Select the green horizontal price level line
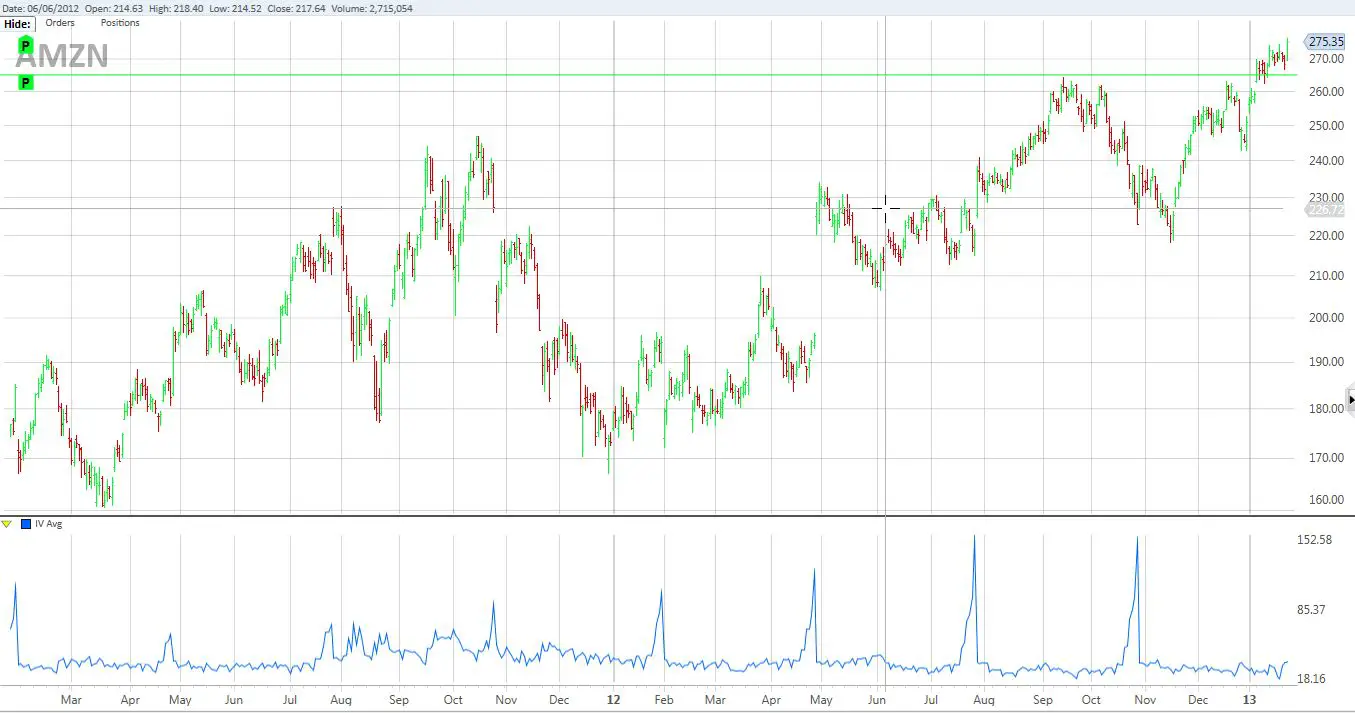Screen dimensions: 1355x713 pyautogui.click(x=650, y=75)
